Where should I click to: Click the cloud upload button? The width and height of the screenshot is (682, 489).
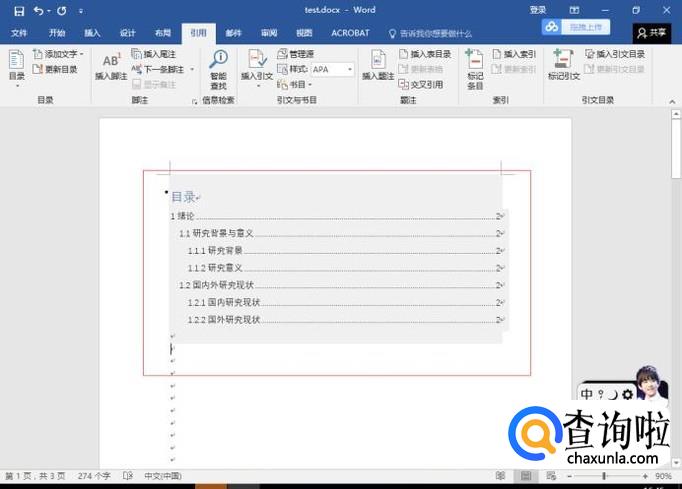point(576,27)
